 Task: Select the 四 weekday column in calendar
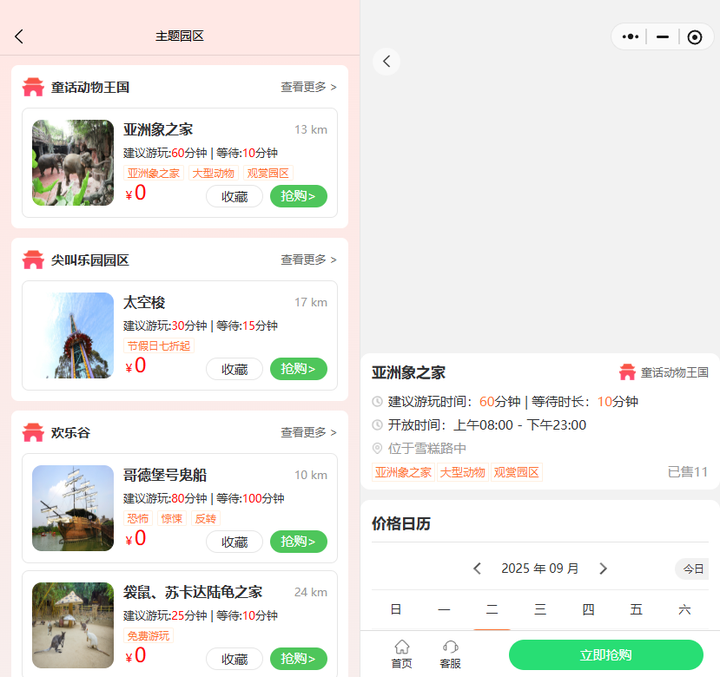pos(588,609)
